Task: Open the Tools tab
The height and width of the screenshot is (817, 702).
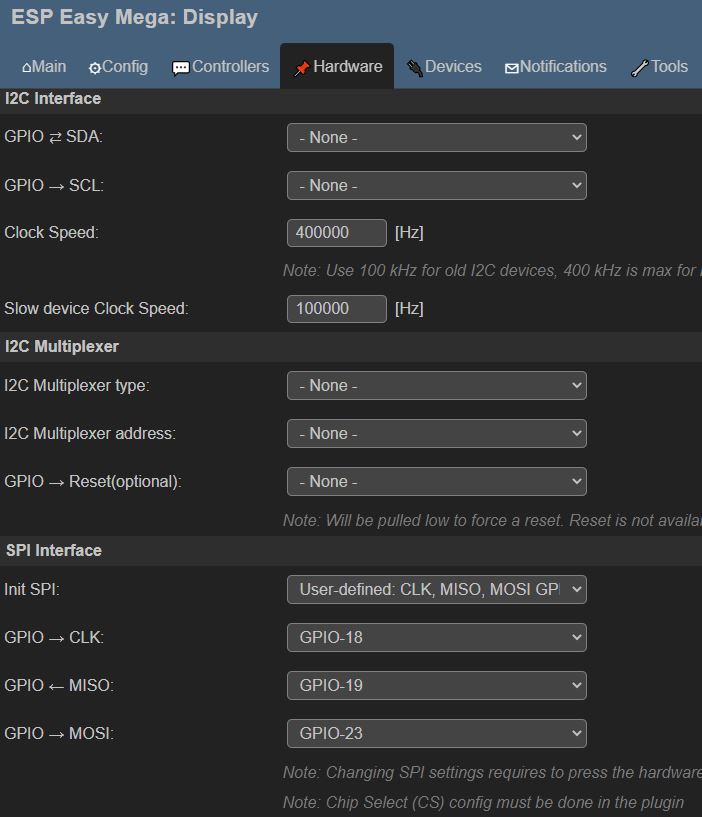Action: 660,67
